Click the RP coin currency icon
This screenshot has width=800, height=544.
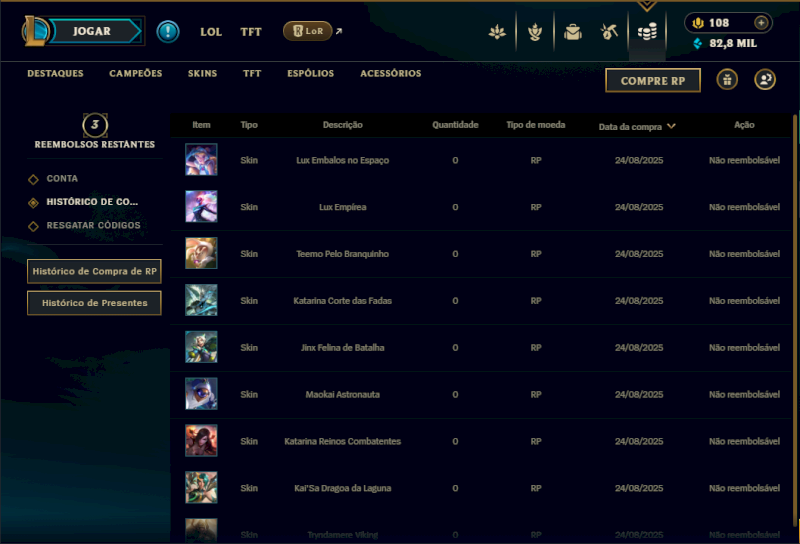[x=697, y=22]
